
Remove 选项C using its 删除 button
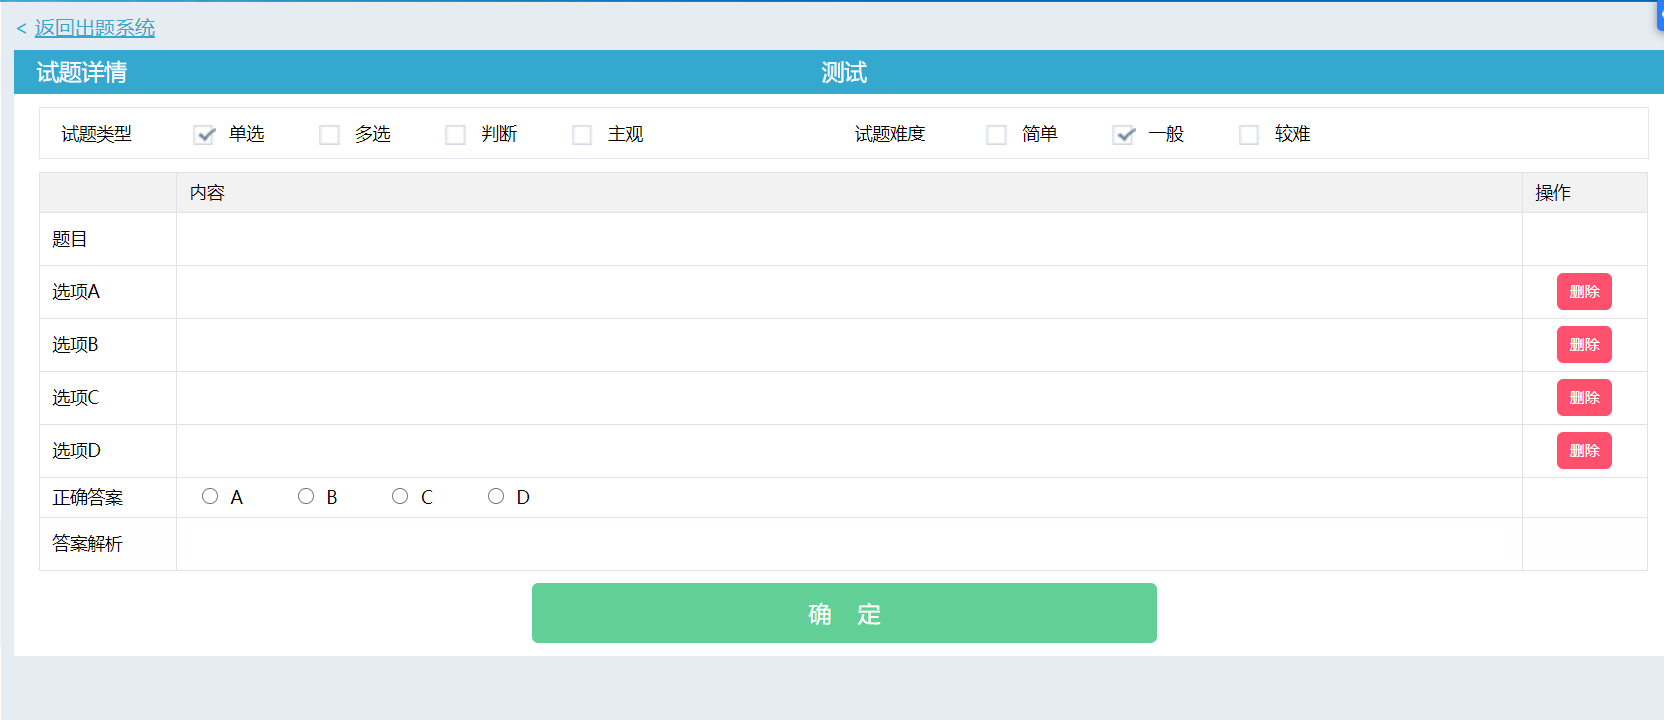tap(1584, 398)
